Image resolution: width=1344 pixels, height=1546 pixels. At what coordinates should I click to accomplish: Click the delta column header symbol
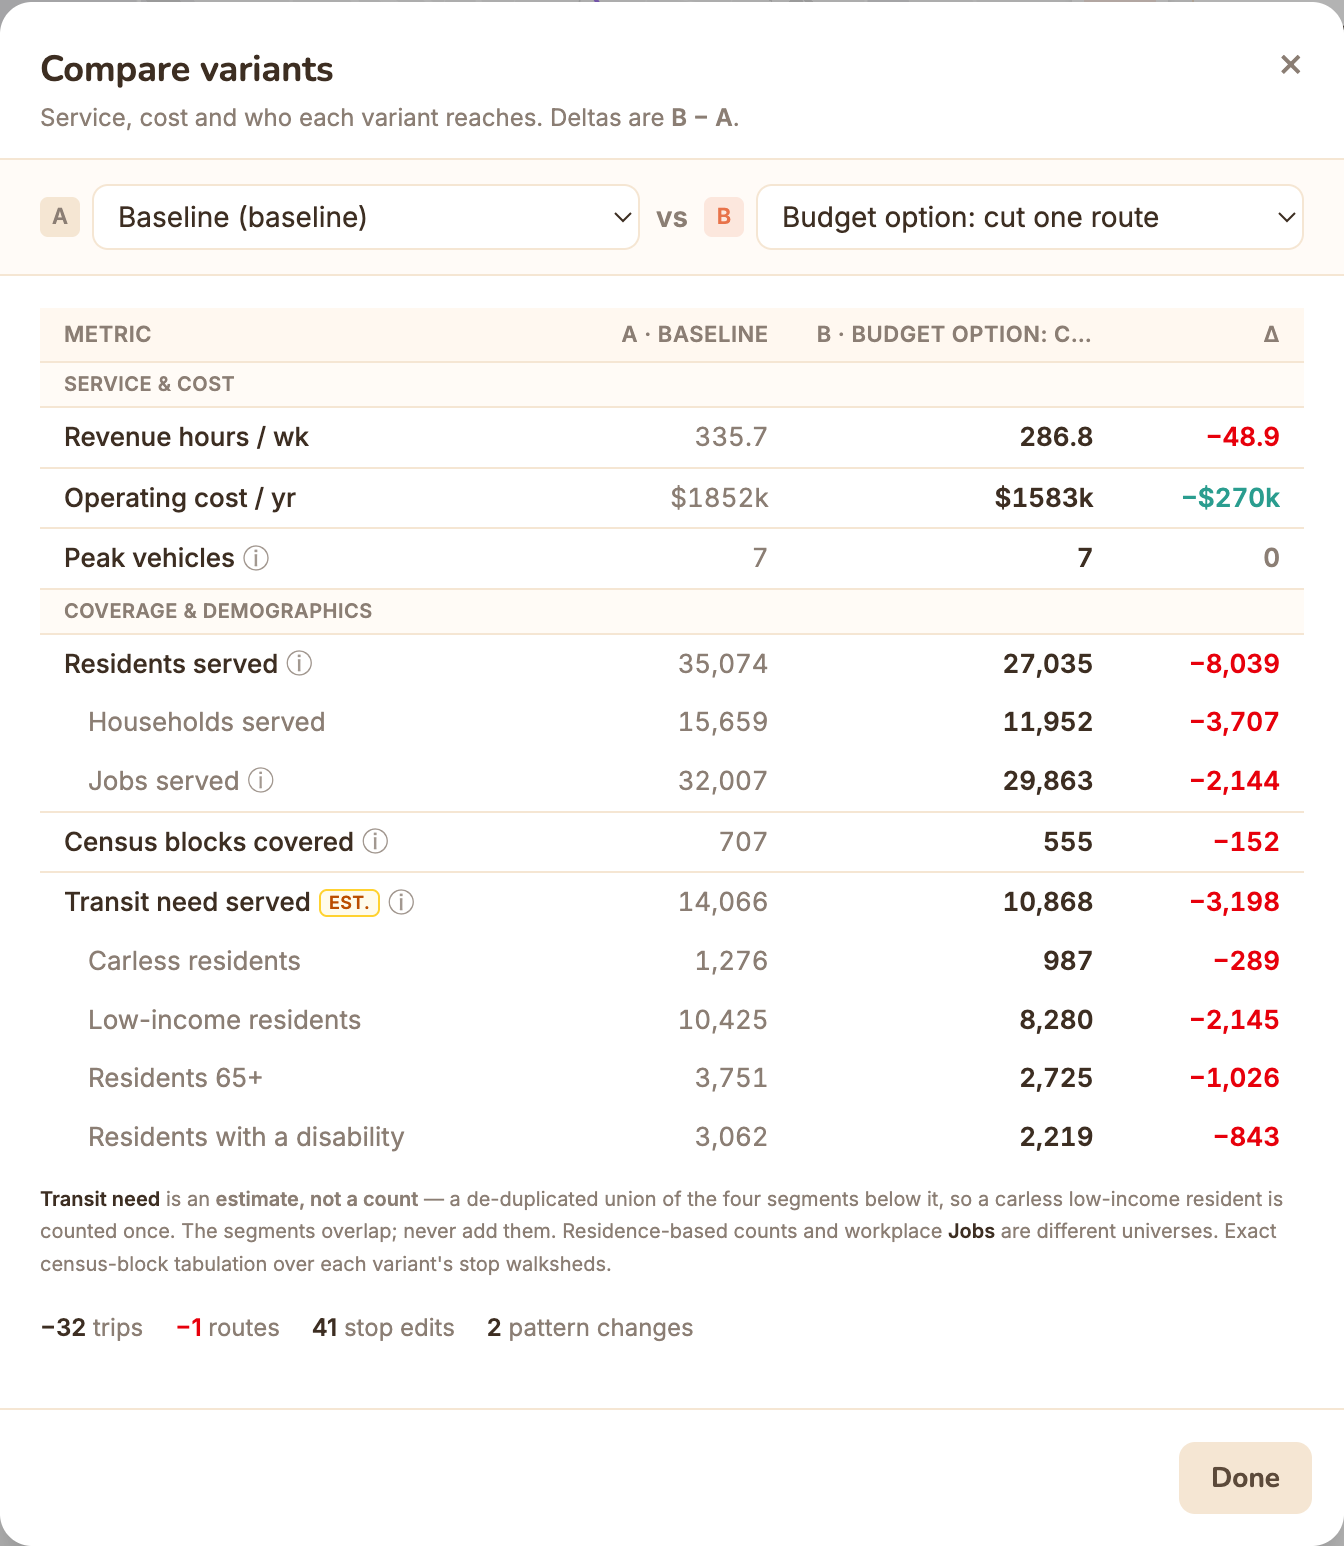1271,334
